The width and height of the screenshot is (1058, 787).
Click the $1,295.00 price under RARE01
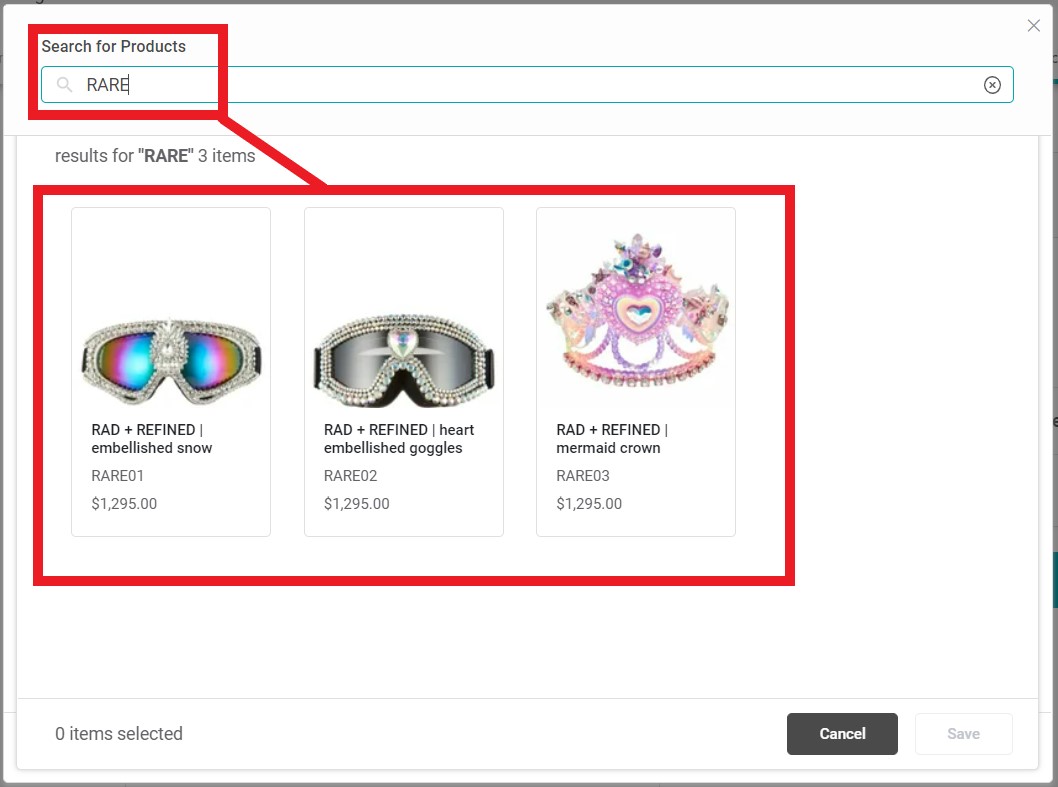pos(124,504)
